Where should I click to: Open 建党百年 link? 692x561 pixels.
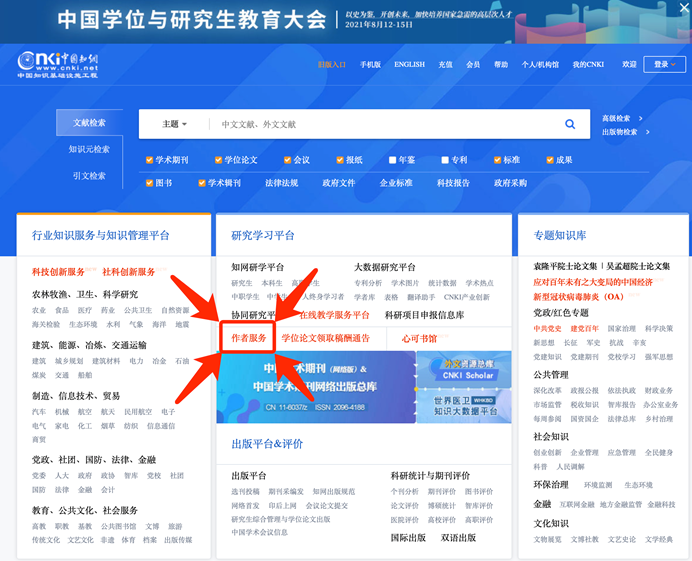pos(584,328)
